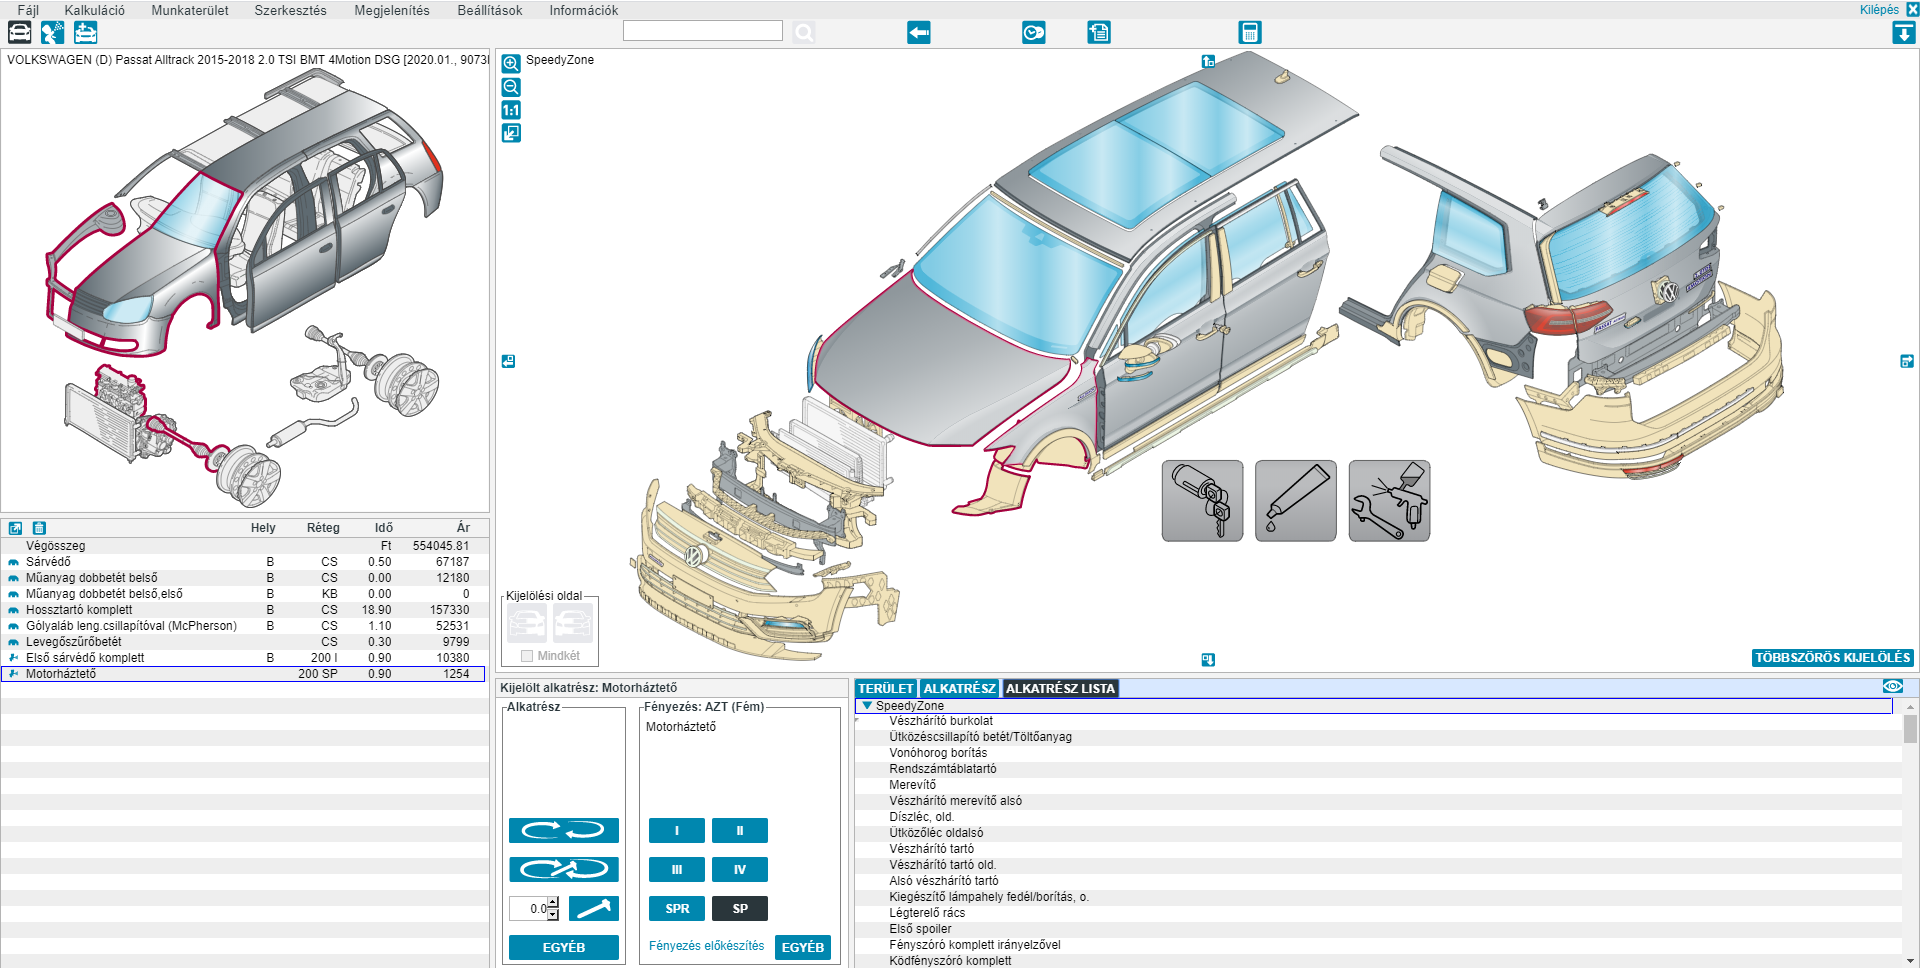Open the Beállítások menu

(490, 10)
